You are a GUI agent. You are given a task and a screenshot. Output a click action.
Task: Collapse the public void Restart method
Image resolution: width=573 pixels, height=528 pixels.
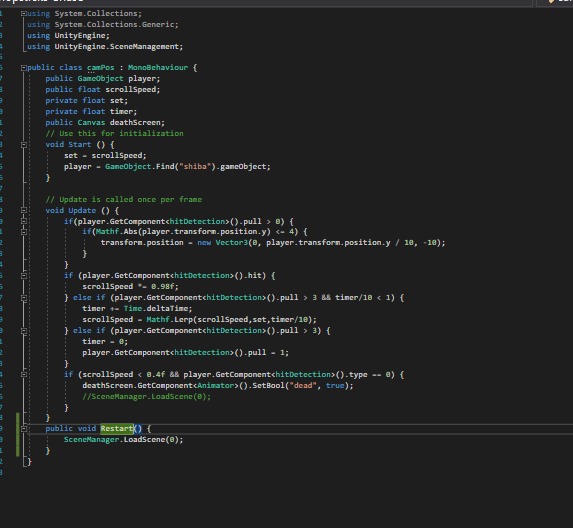24,429
